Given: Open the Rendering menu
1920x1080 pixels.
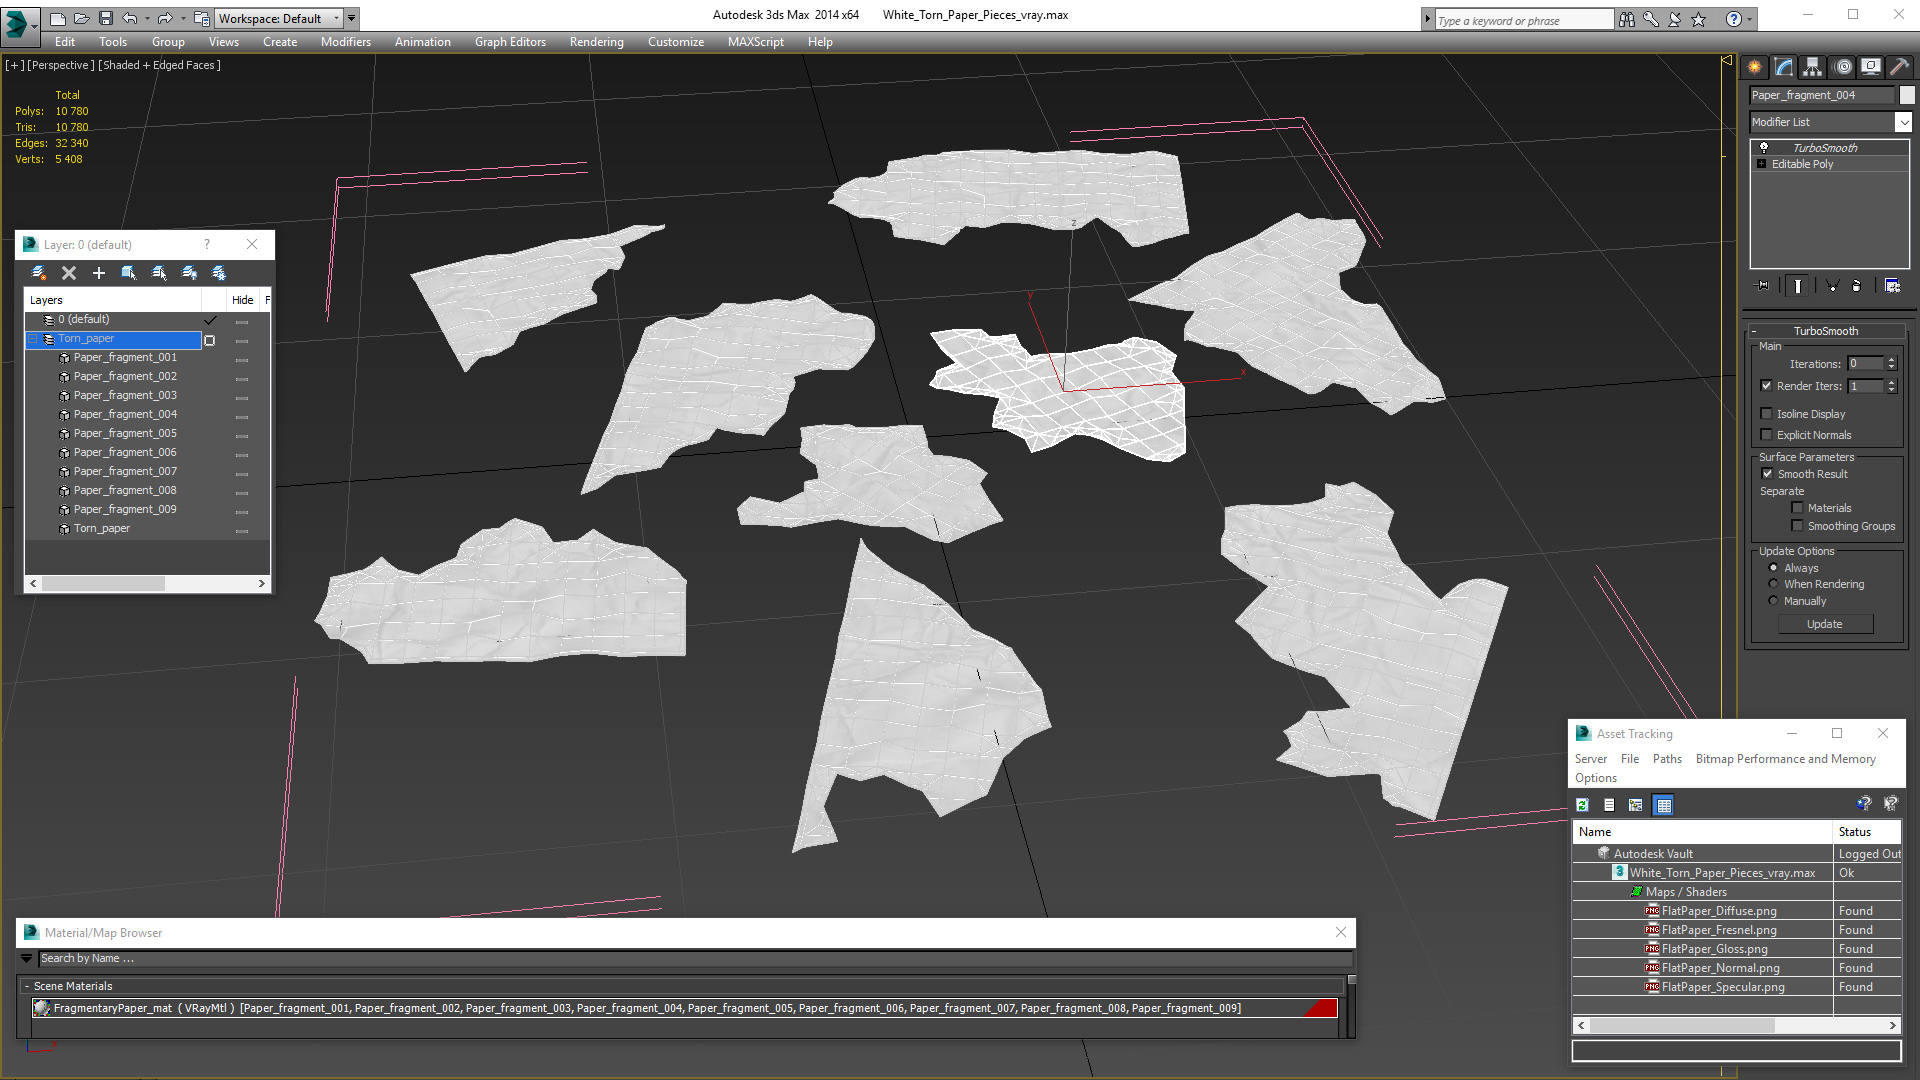Looking at the screenshot, I should (597, 42).
